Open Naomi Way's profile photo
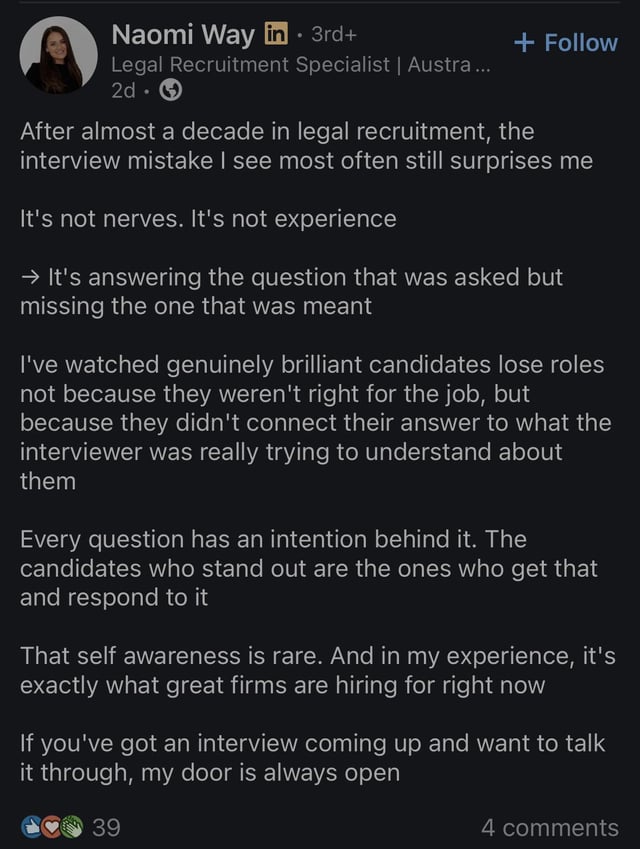Screen dimensions: 640x849 (58, 55)
